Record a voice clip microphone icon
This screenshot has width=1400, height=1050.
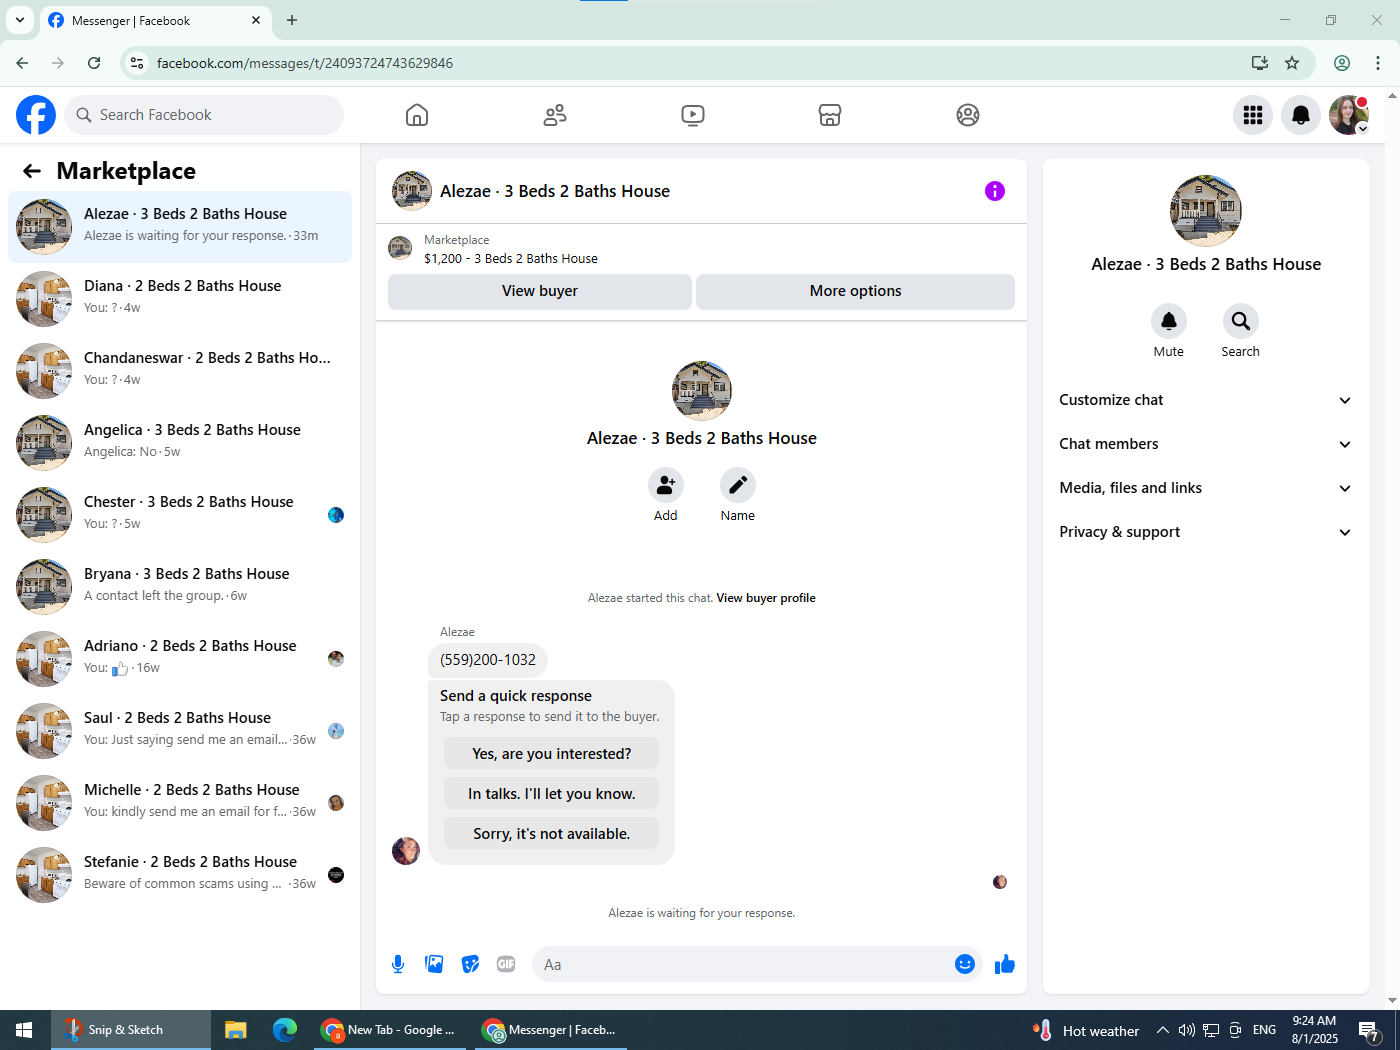pos(398,964)
